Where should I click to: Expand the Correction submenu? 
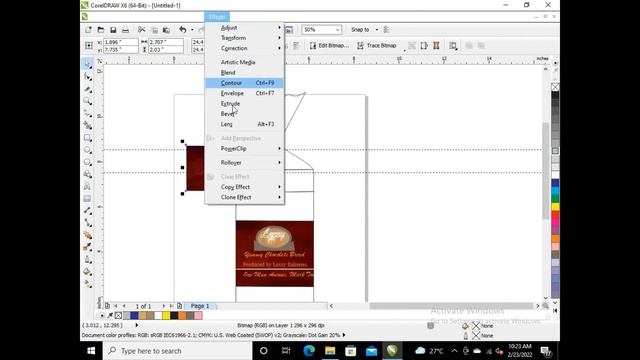pos(244,48)
